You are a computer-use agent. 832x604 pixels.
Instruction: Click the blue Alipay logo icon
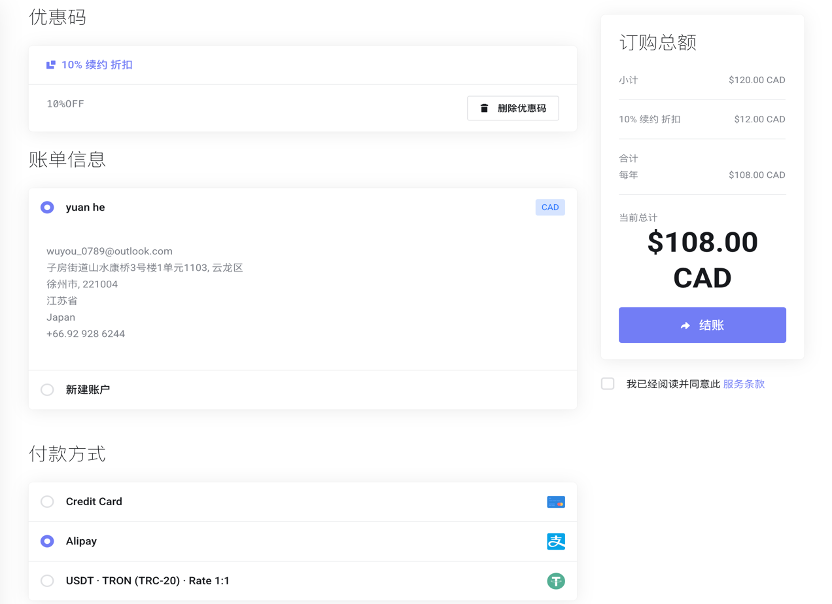[x=556, y=541]
